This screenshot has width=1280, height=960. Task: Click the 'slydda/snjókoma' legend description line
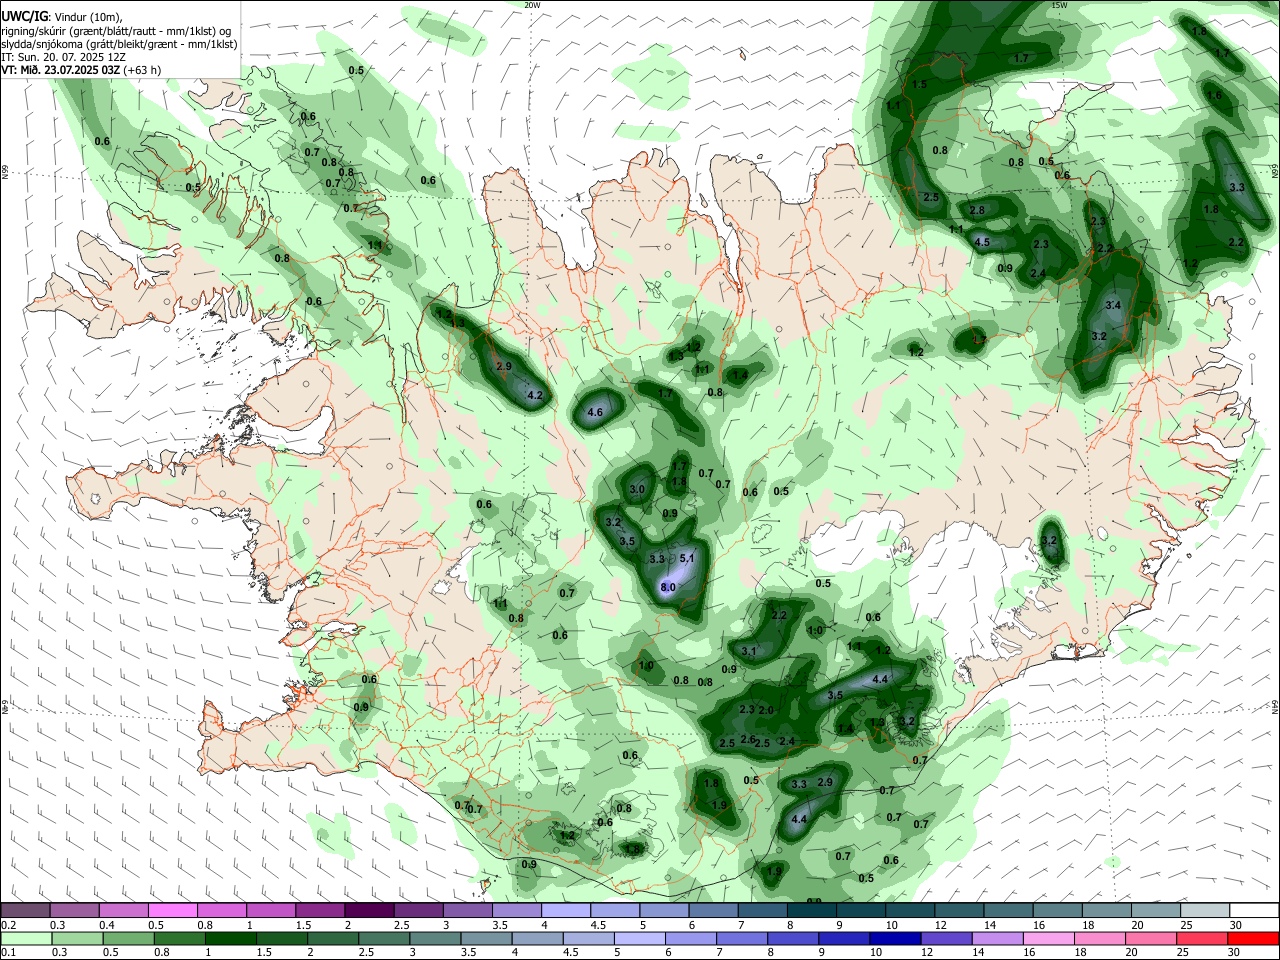tap(118, 44)
